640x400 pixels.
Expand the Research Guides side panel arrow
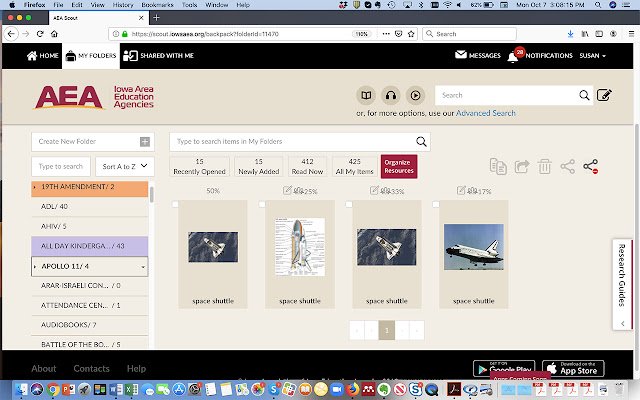click(622, 324)
